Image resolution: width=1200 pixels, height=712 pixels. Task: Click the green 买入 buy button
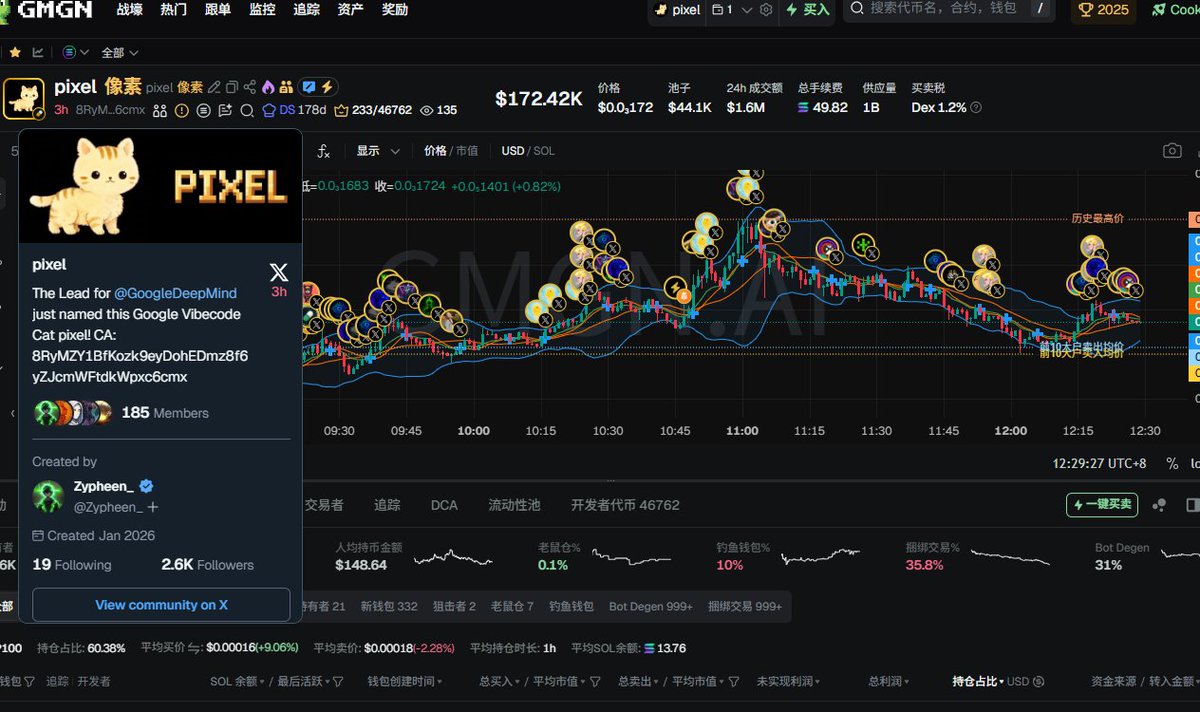coord(807,10)
